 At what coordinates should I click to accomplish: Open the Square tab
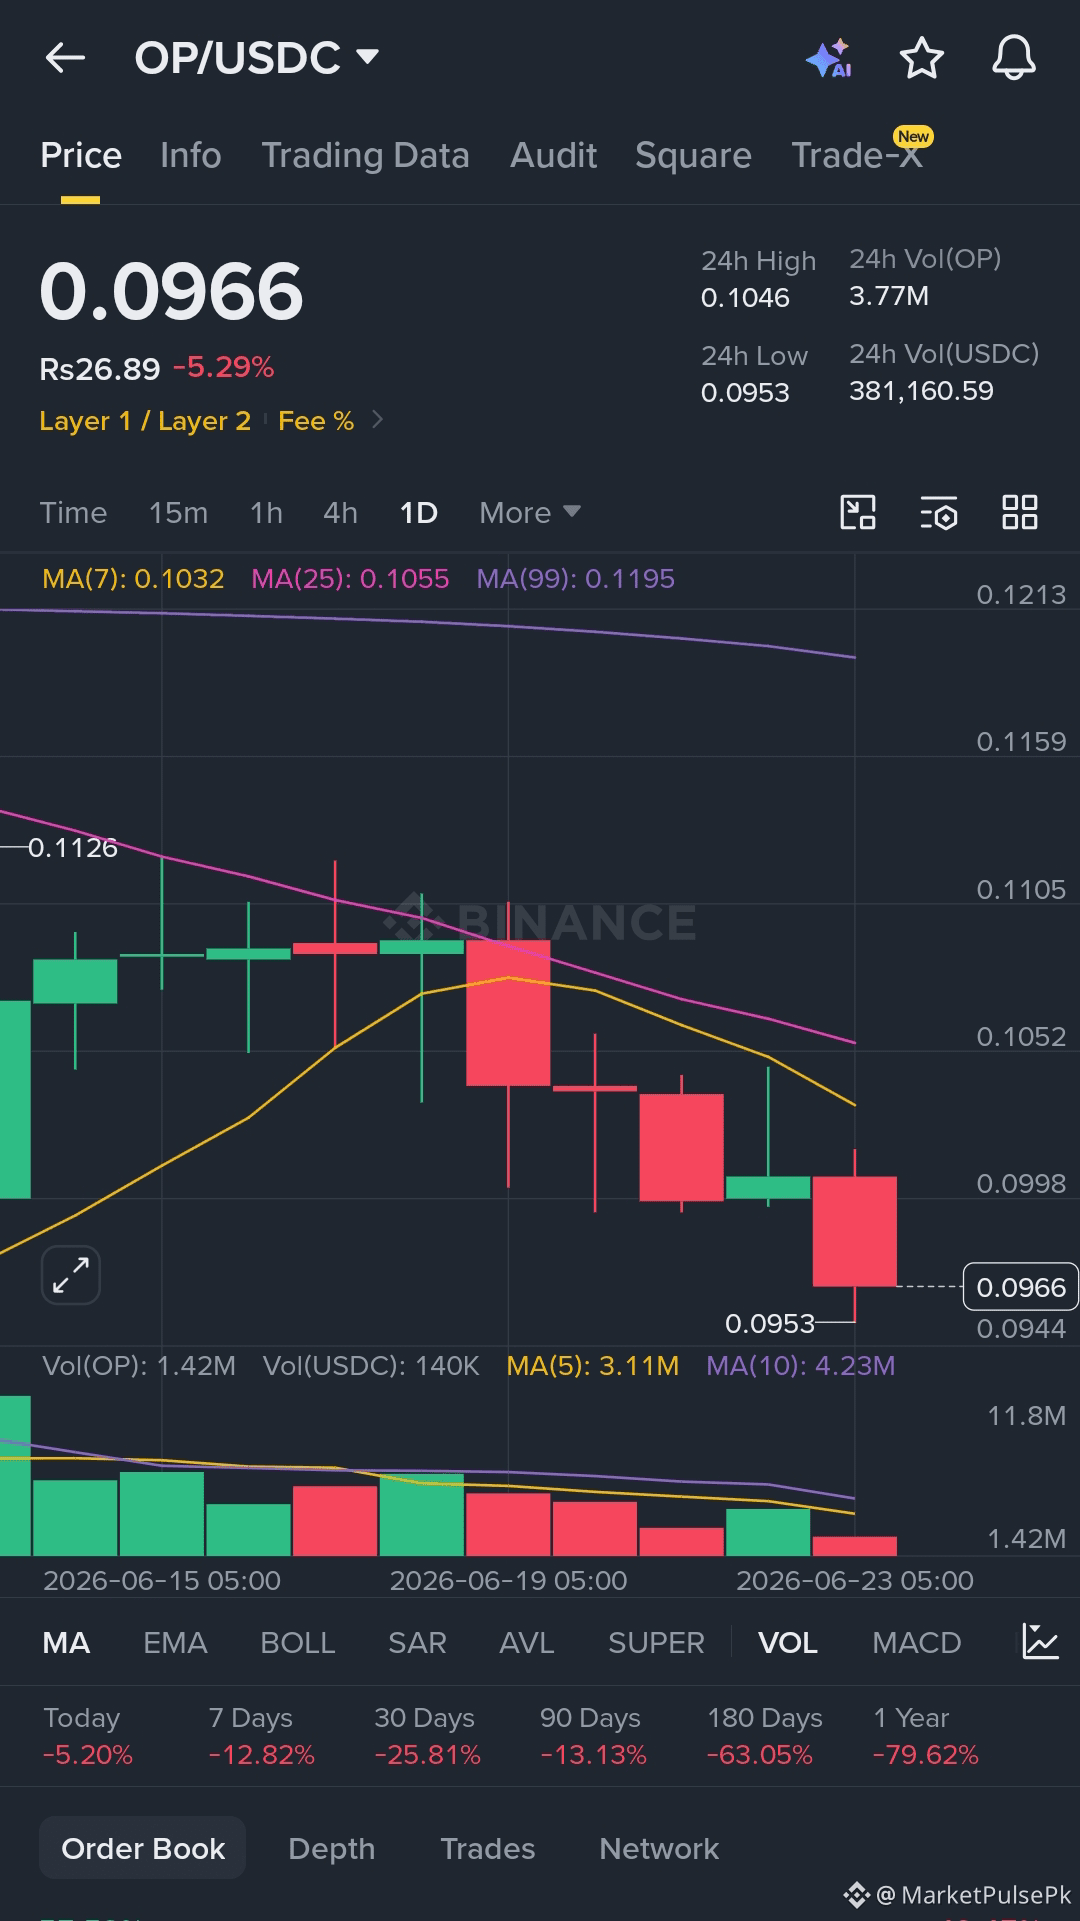[x=693, y=156]
